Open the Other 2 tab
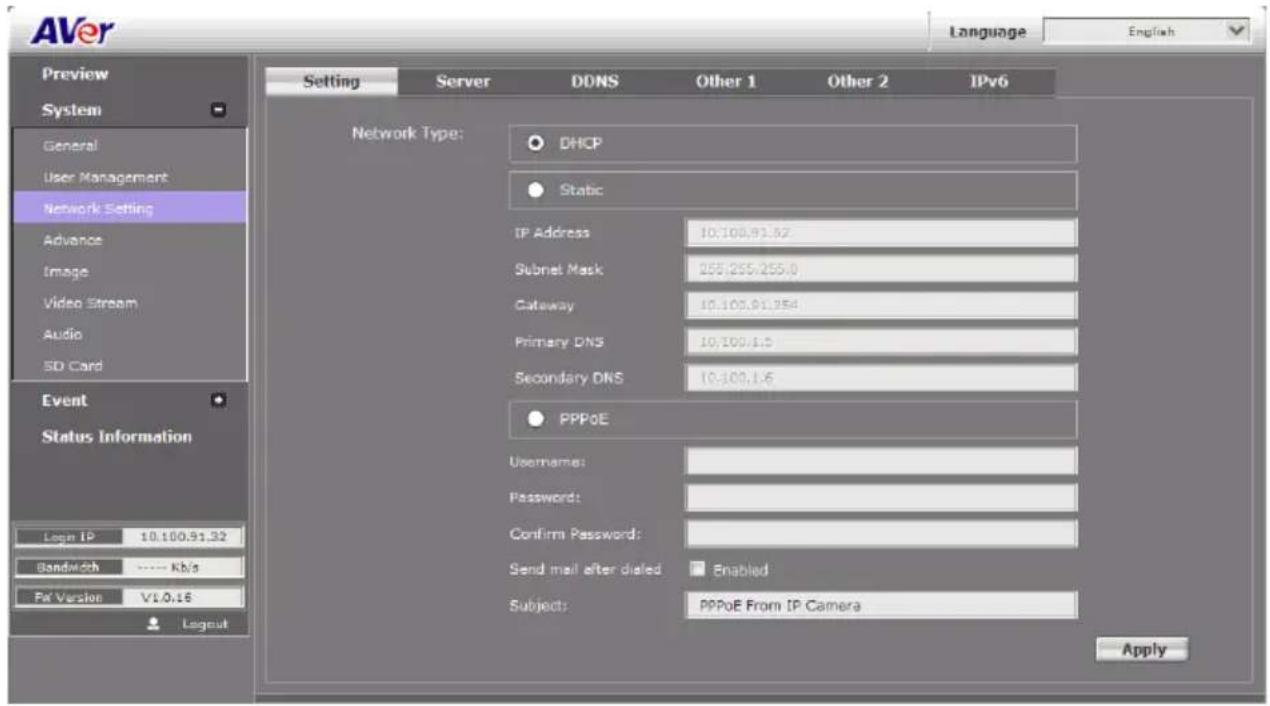The height and width of the screenshot is (706, 1270). pos(857,82)
